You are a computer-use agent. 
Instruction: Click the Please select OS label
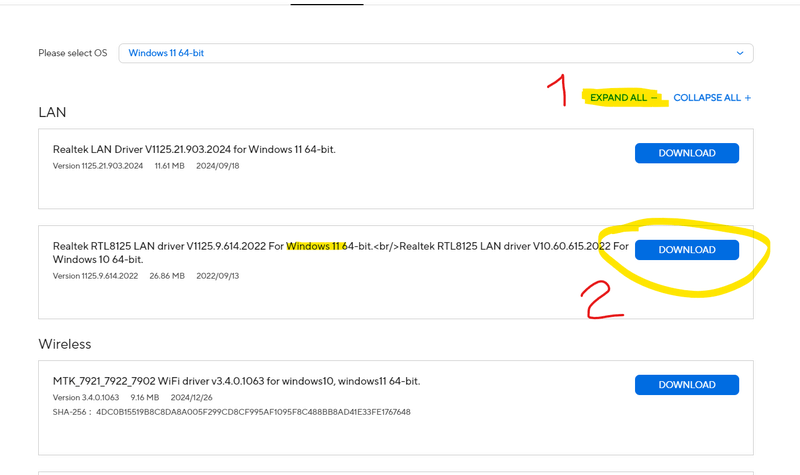(x=72, y=53)
